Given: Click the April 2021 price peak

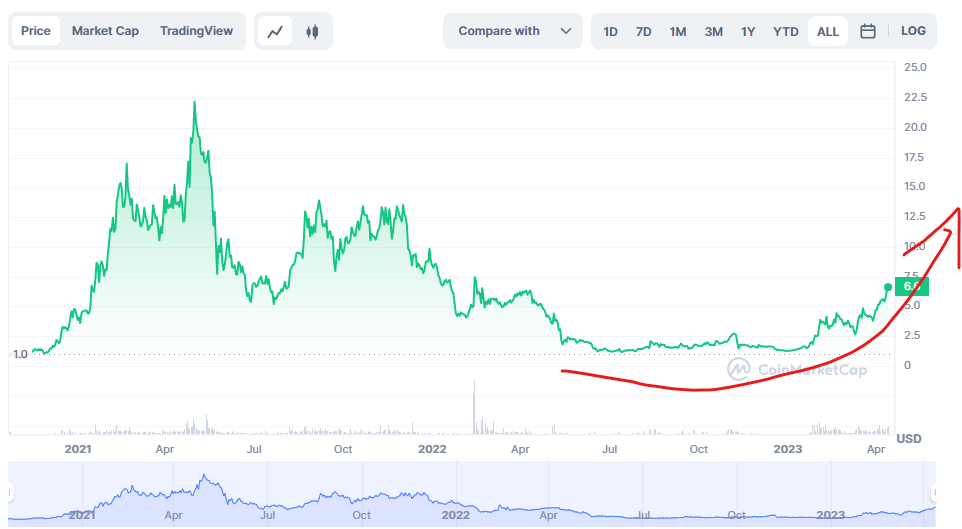Looking at the screenshot, I should [x=194, y=102].
